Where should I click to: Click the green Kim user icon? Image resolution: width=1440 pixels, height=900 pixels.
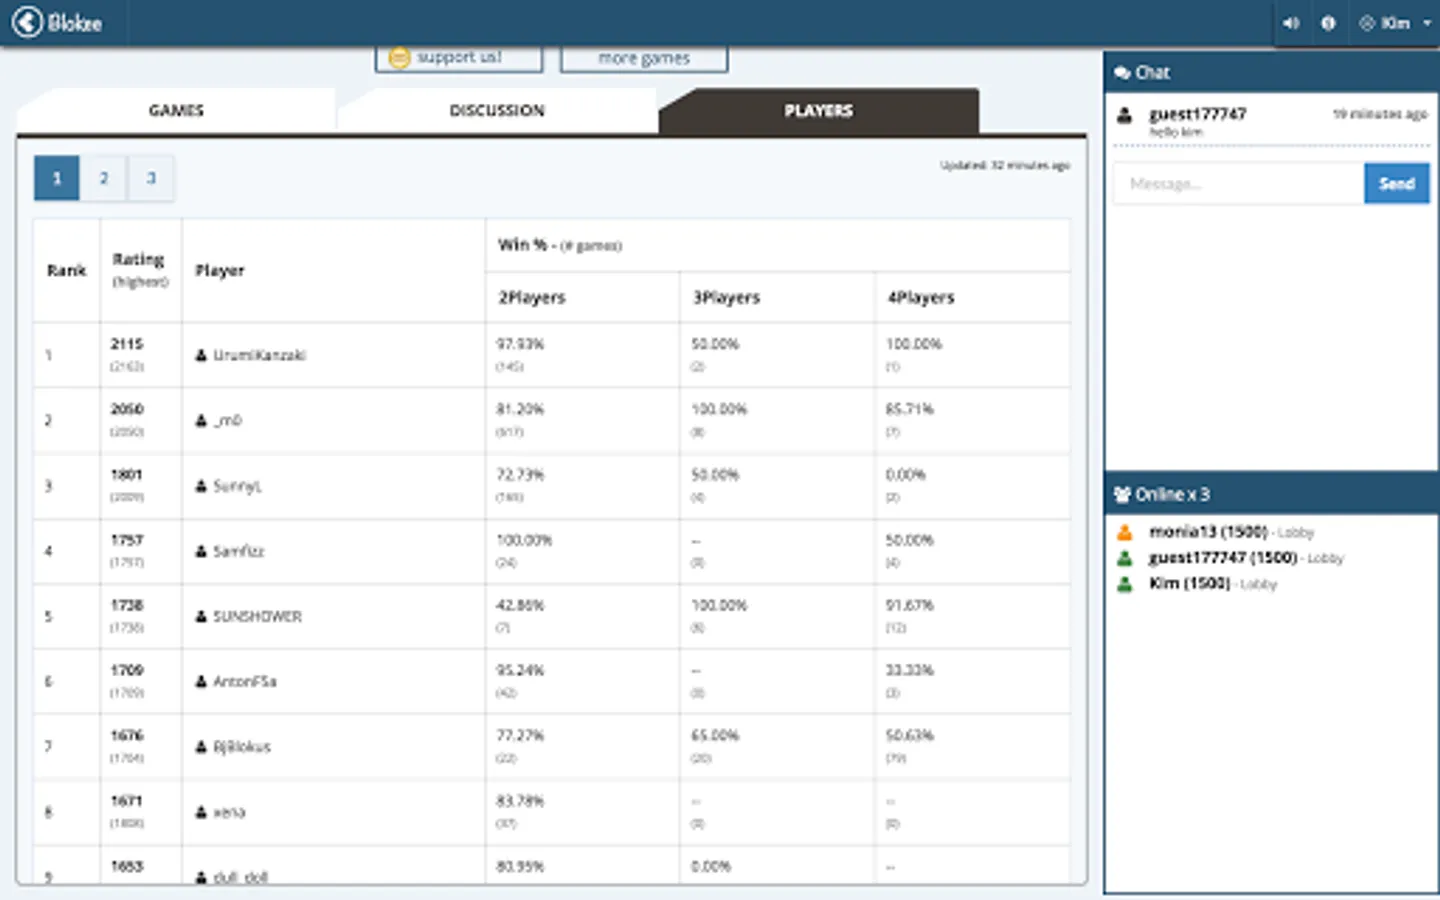click(1125, 584)
